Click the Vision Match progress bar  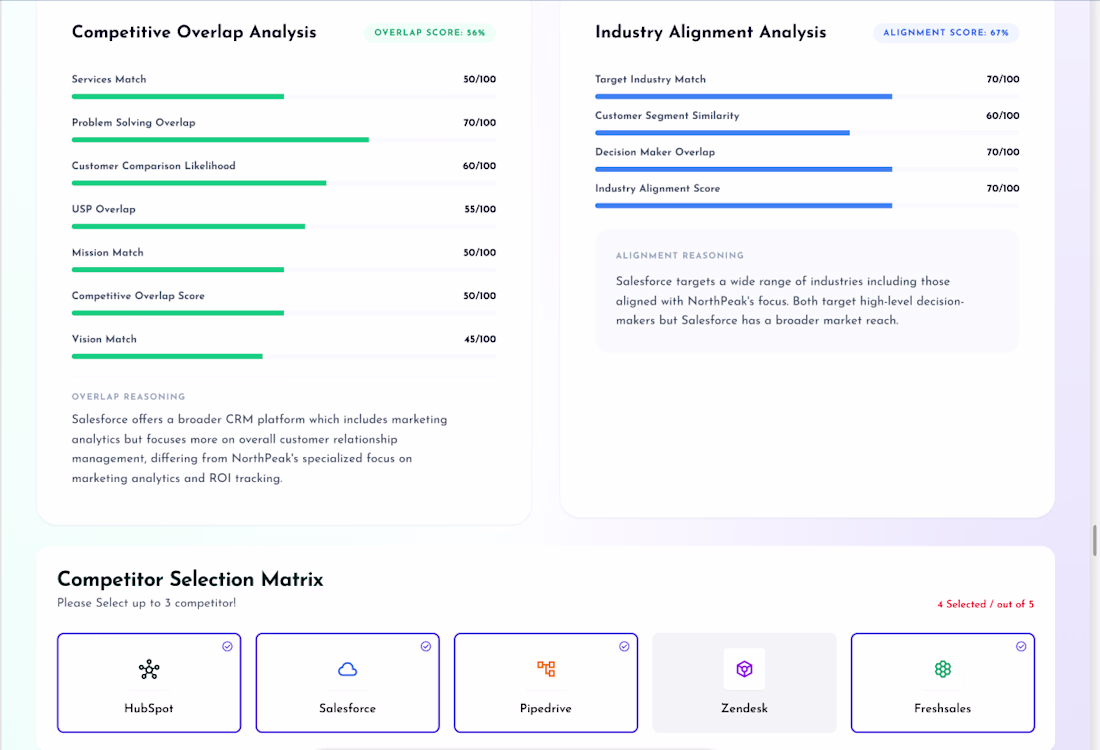pos(283,356)
